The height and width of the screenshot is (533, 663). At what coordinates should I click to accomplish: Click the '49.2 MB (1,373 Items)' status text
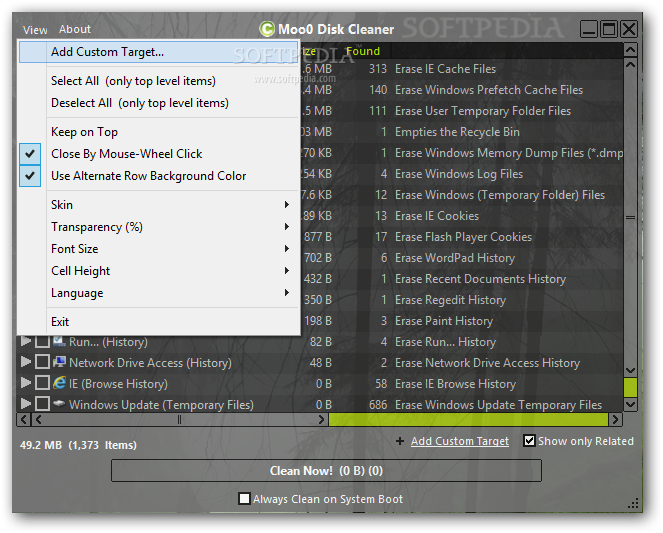pyautogui.click(x=78, y=445)
